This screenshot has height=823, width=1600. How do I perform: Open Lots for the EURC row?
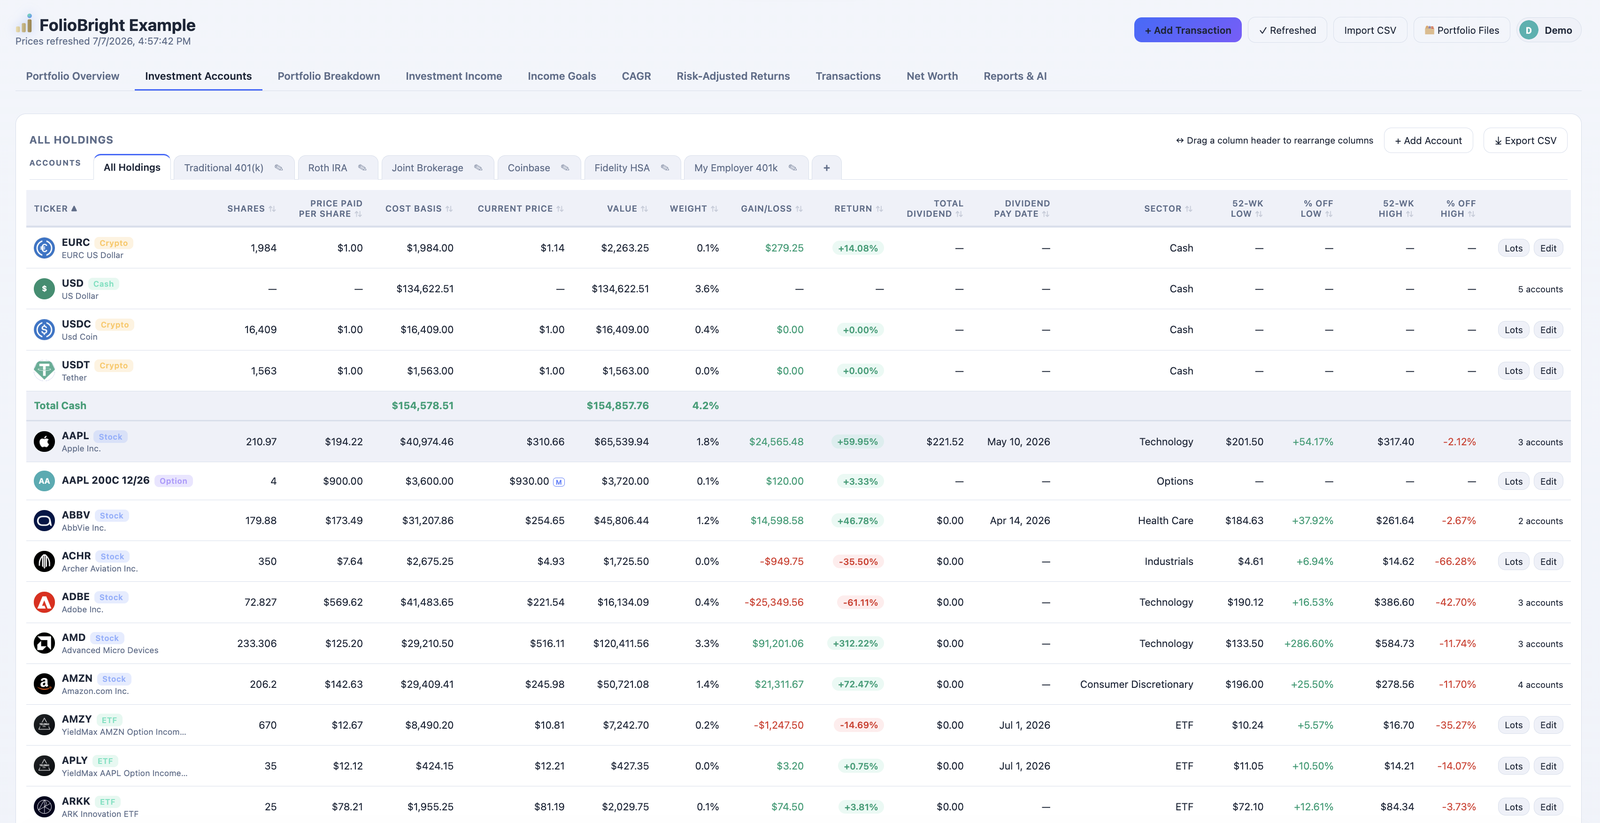[1514, 248]
